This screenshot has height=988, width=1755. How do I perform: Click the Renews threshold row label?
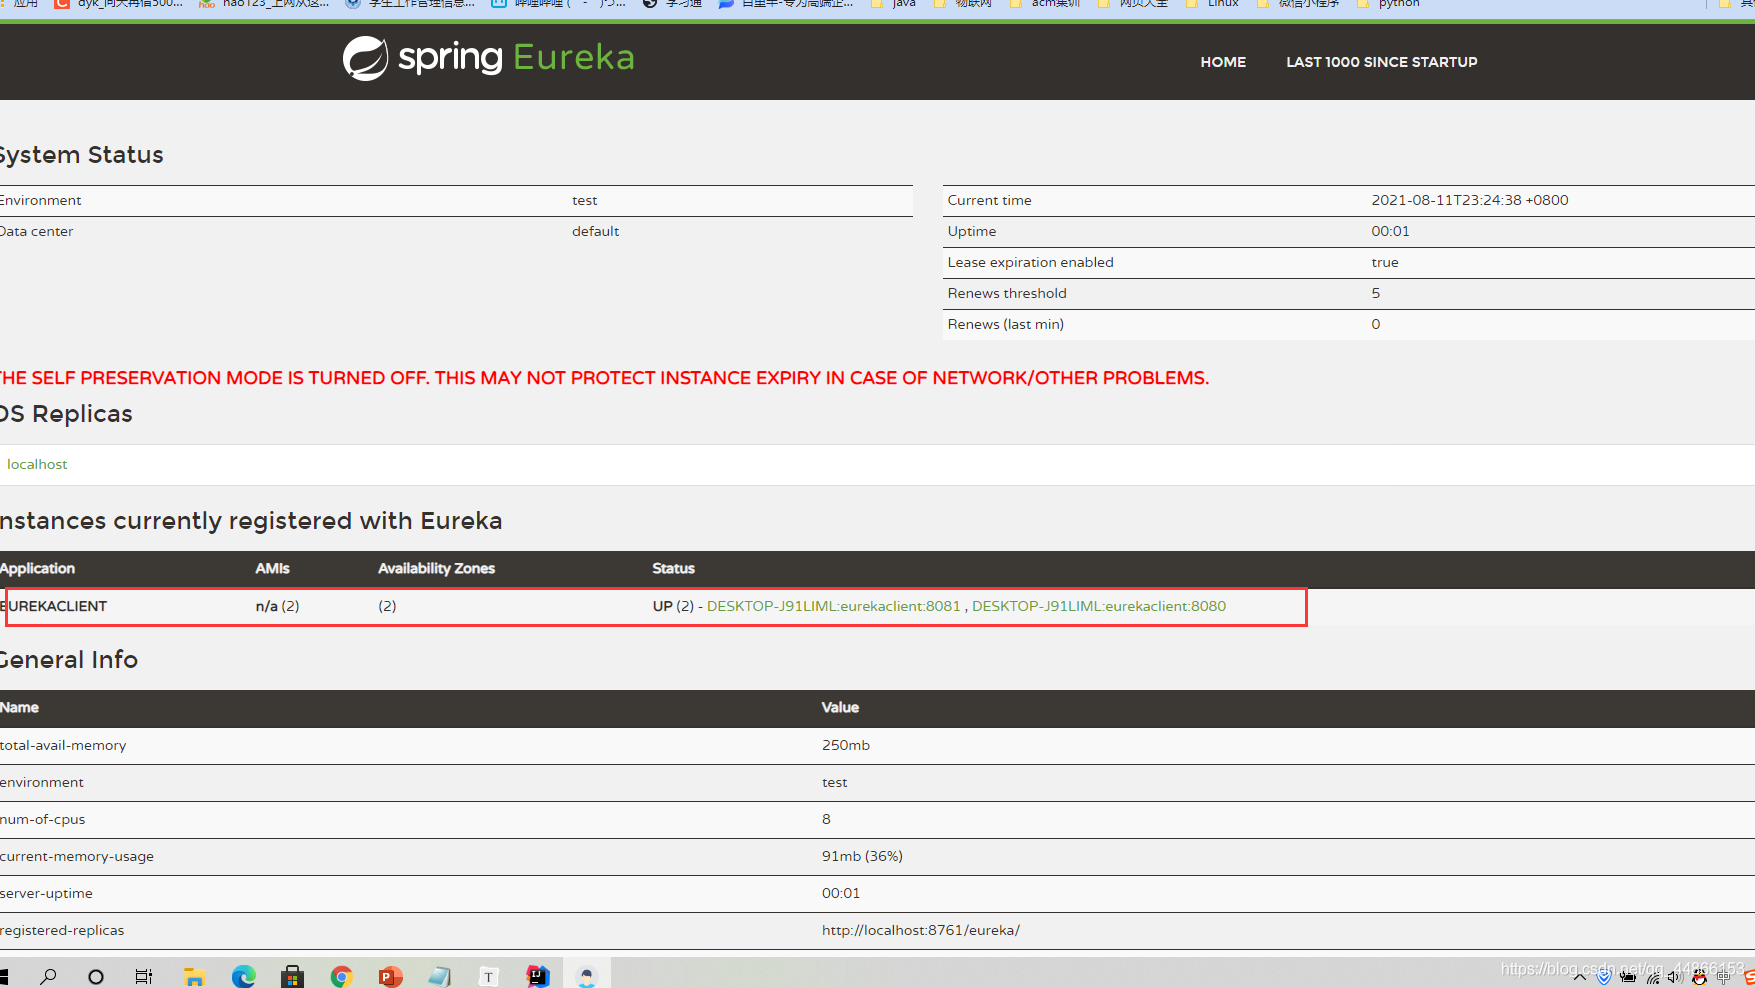(x=1007, y=293)
